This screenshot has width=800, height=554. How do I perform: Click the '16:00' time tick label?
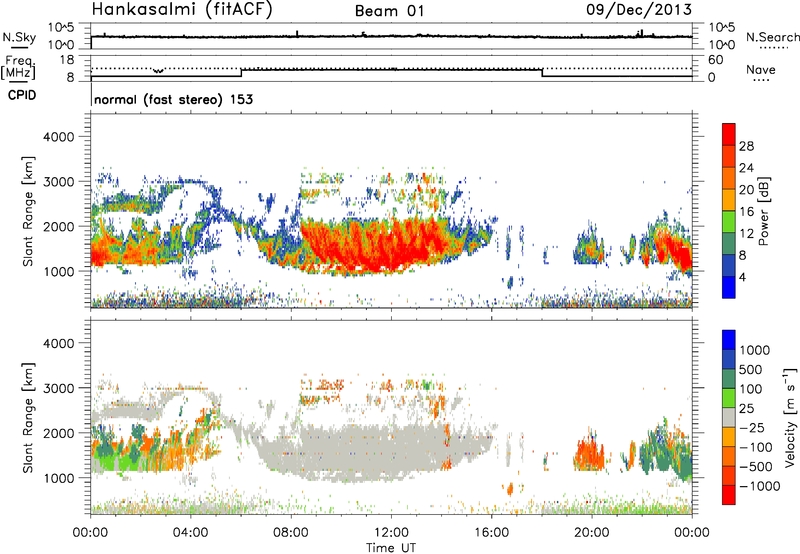click(x=491, y=533)
